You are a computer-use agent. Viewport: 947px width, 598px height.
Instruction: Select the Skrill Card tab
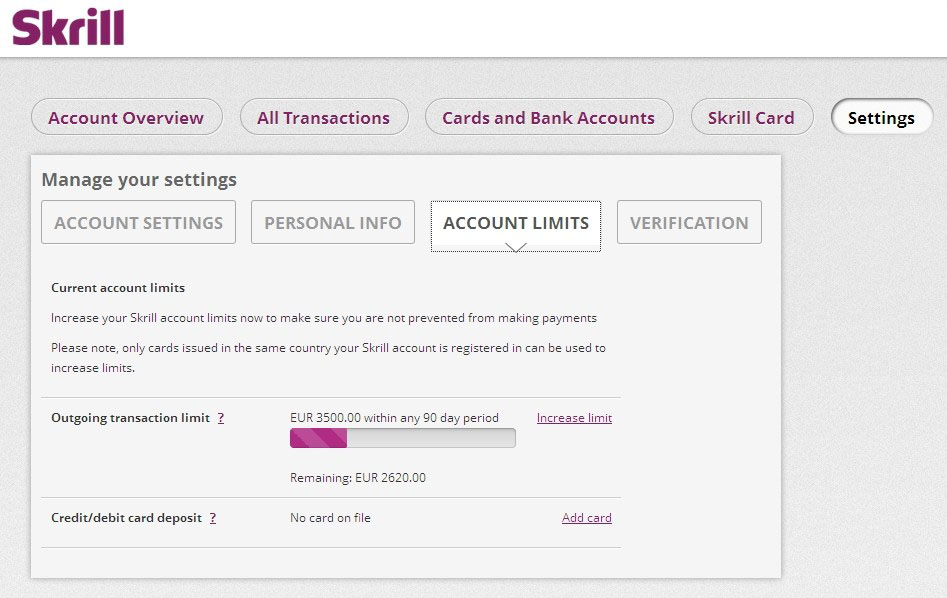click(x=752, y=117)
